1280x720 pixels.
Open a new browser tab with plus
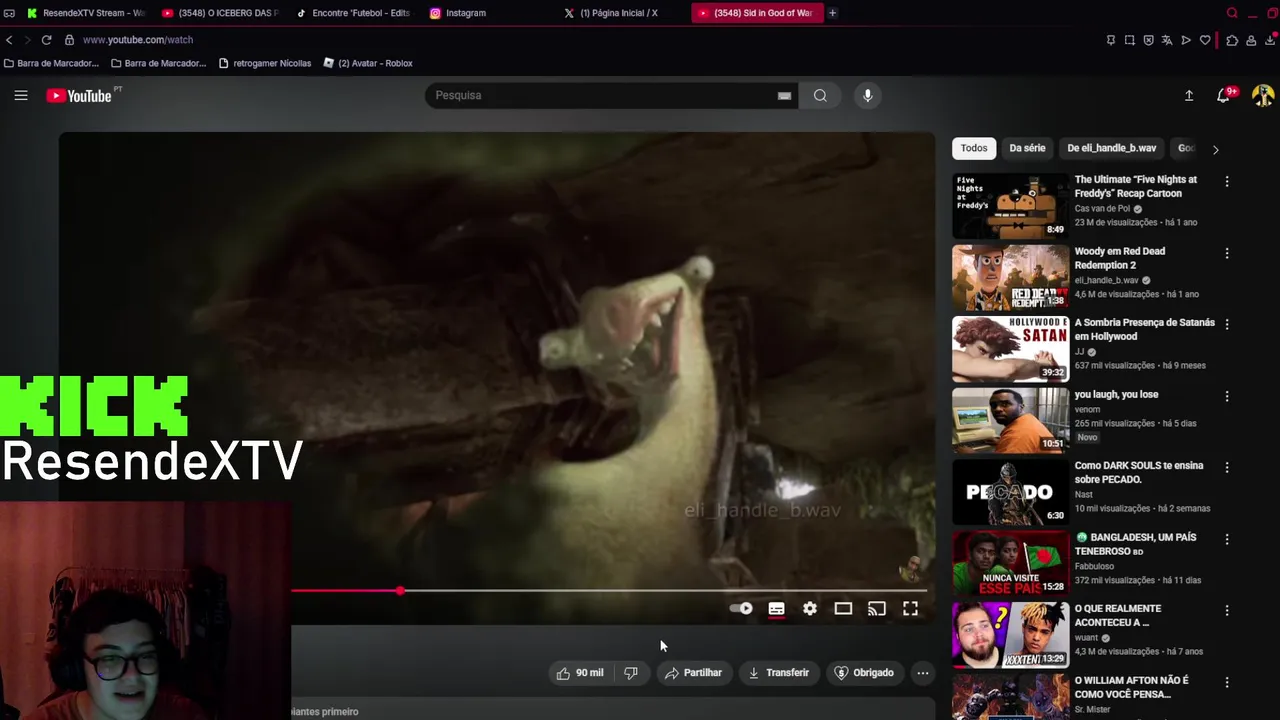click(x=832, y=13)
